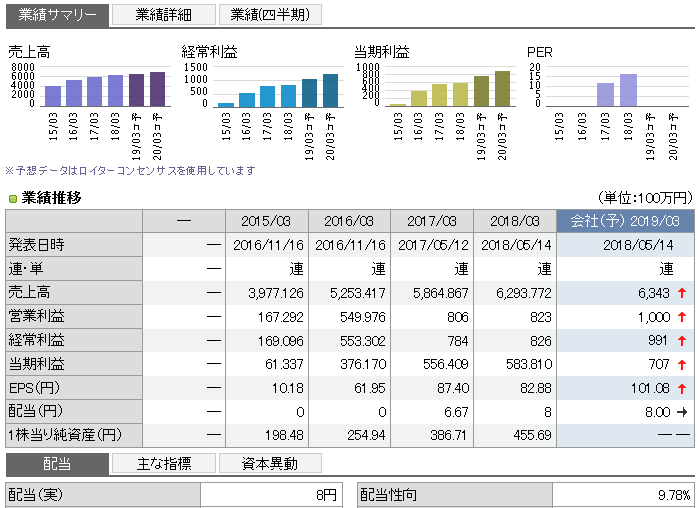Click the 18/03 bar in PER chart
The width and height of the screenshot is (698, 508).
pos(628,90)
